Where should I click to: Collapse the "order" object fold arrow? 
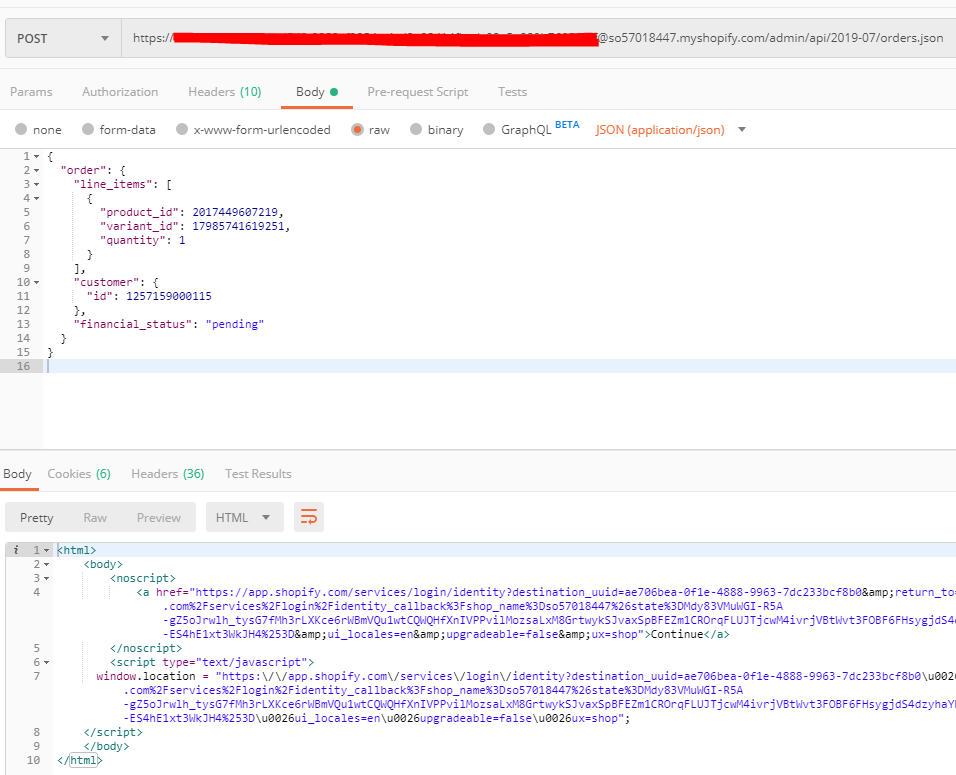(x=37, y=171)
